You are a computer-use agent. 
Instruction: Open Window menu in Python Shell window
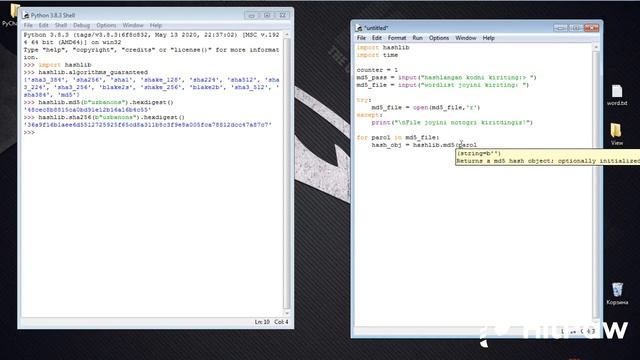coord(133,25)
